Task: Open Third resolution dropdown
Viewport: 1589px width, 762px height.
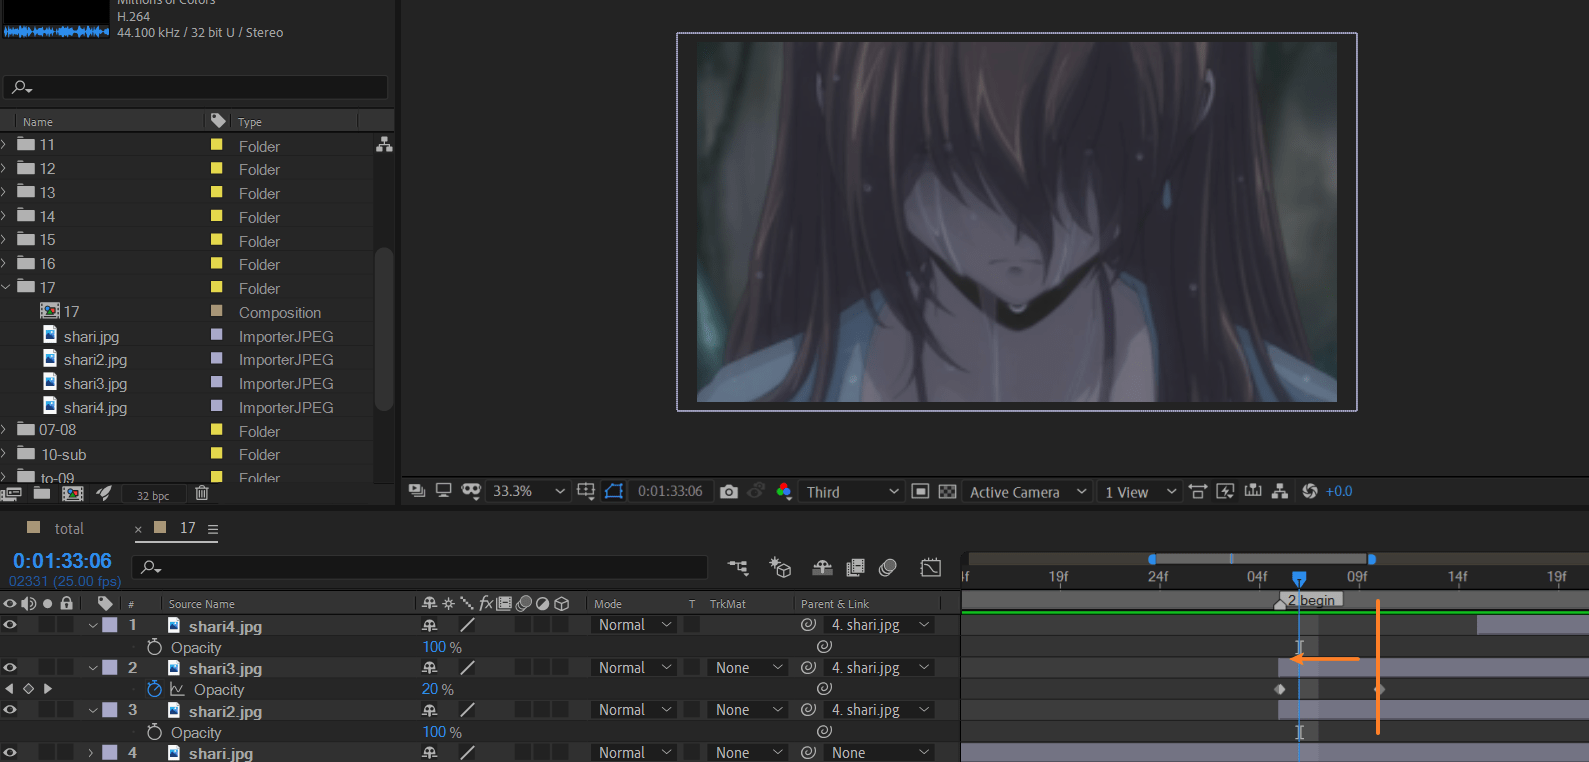Action: (852, 491)
